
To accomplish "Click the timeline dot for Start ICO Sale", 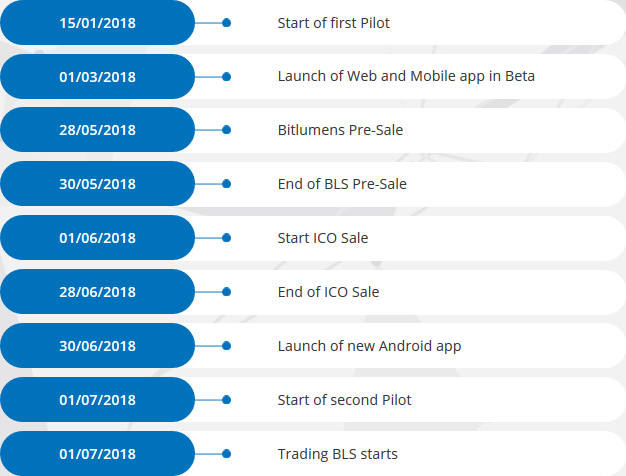I will click(226, 238).
